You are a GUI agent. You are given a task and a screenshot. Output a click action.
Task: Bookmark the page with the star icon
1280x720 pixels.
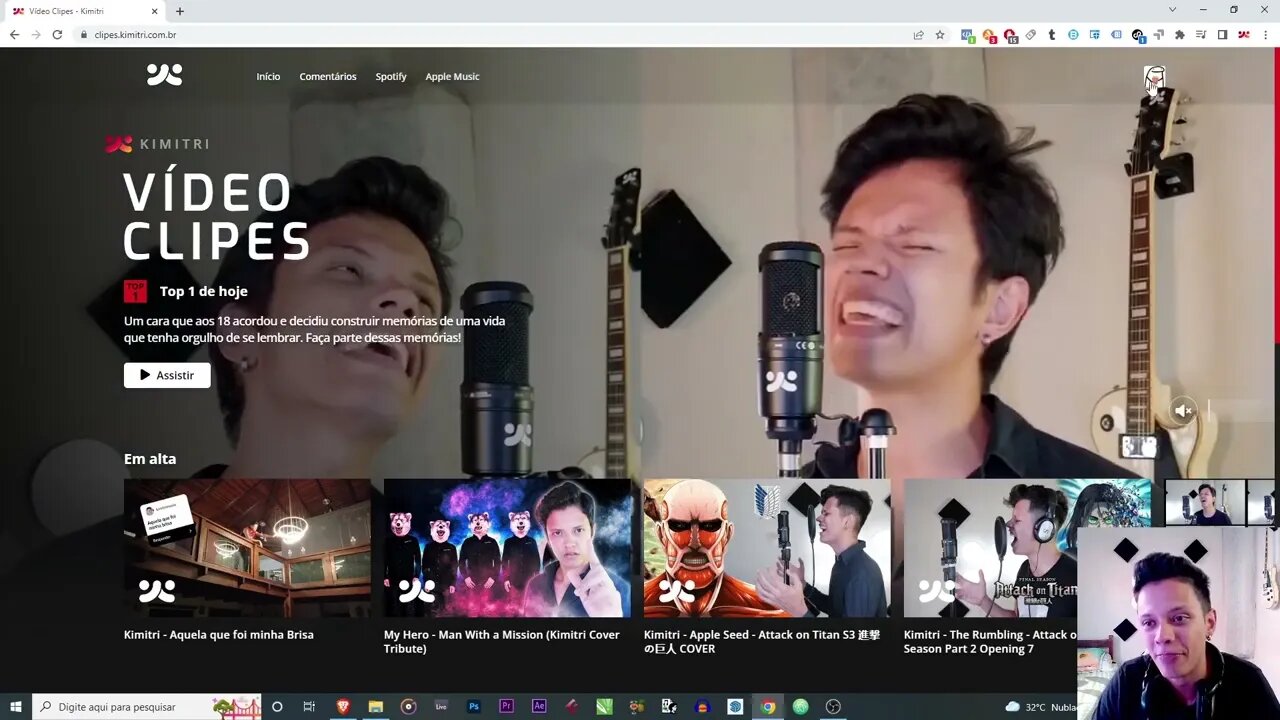tap(940, 34)
